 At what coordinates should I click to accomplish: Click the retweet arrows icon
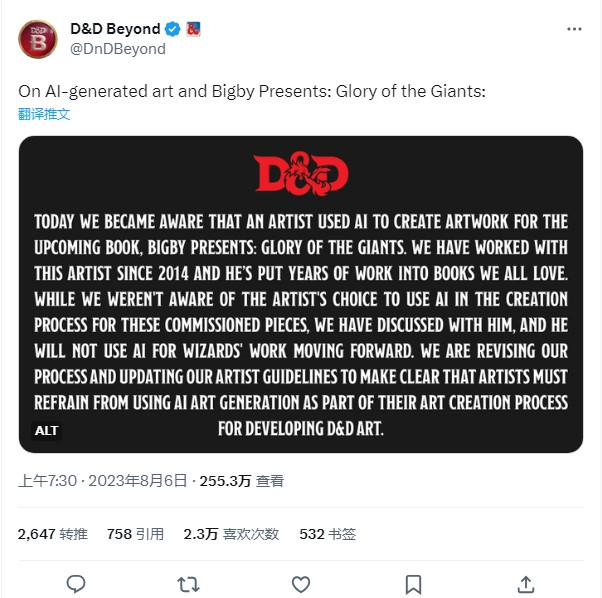(187, 583)
